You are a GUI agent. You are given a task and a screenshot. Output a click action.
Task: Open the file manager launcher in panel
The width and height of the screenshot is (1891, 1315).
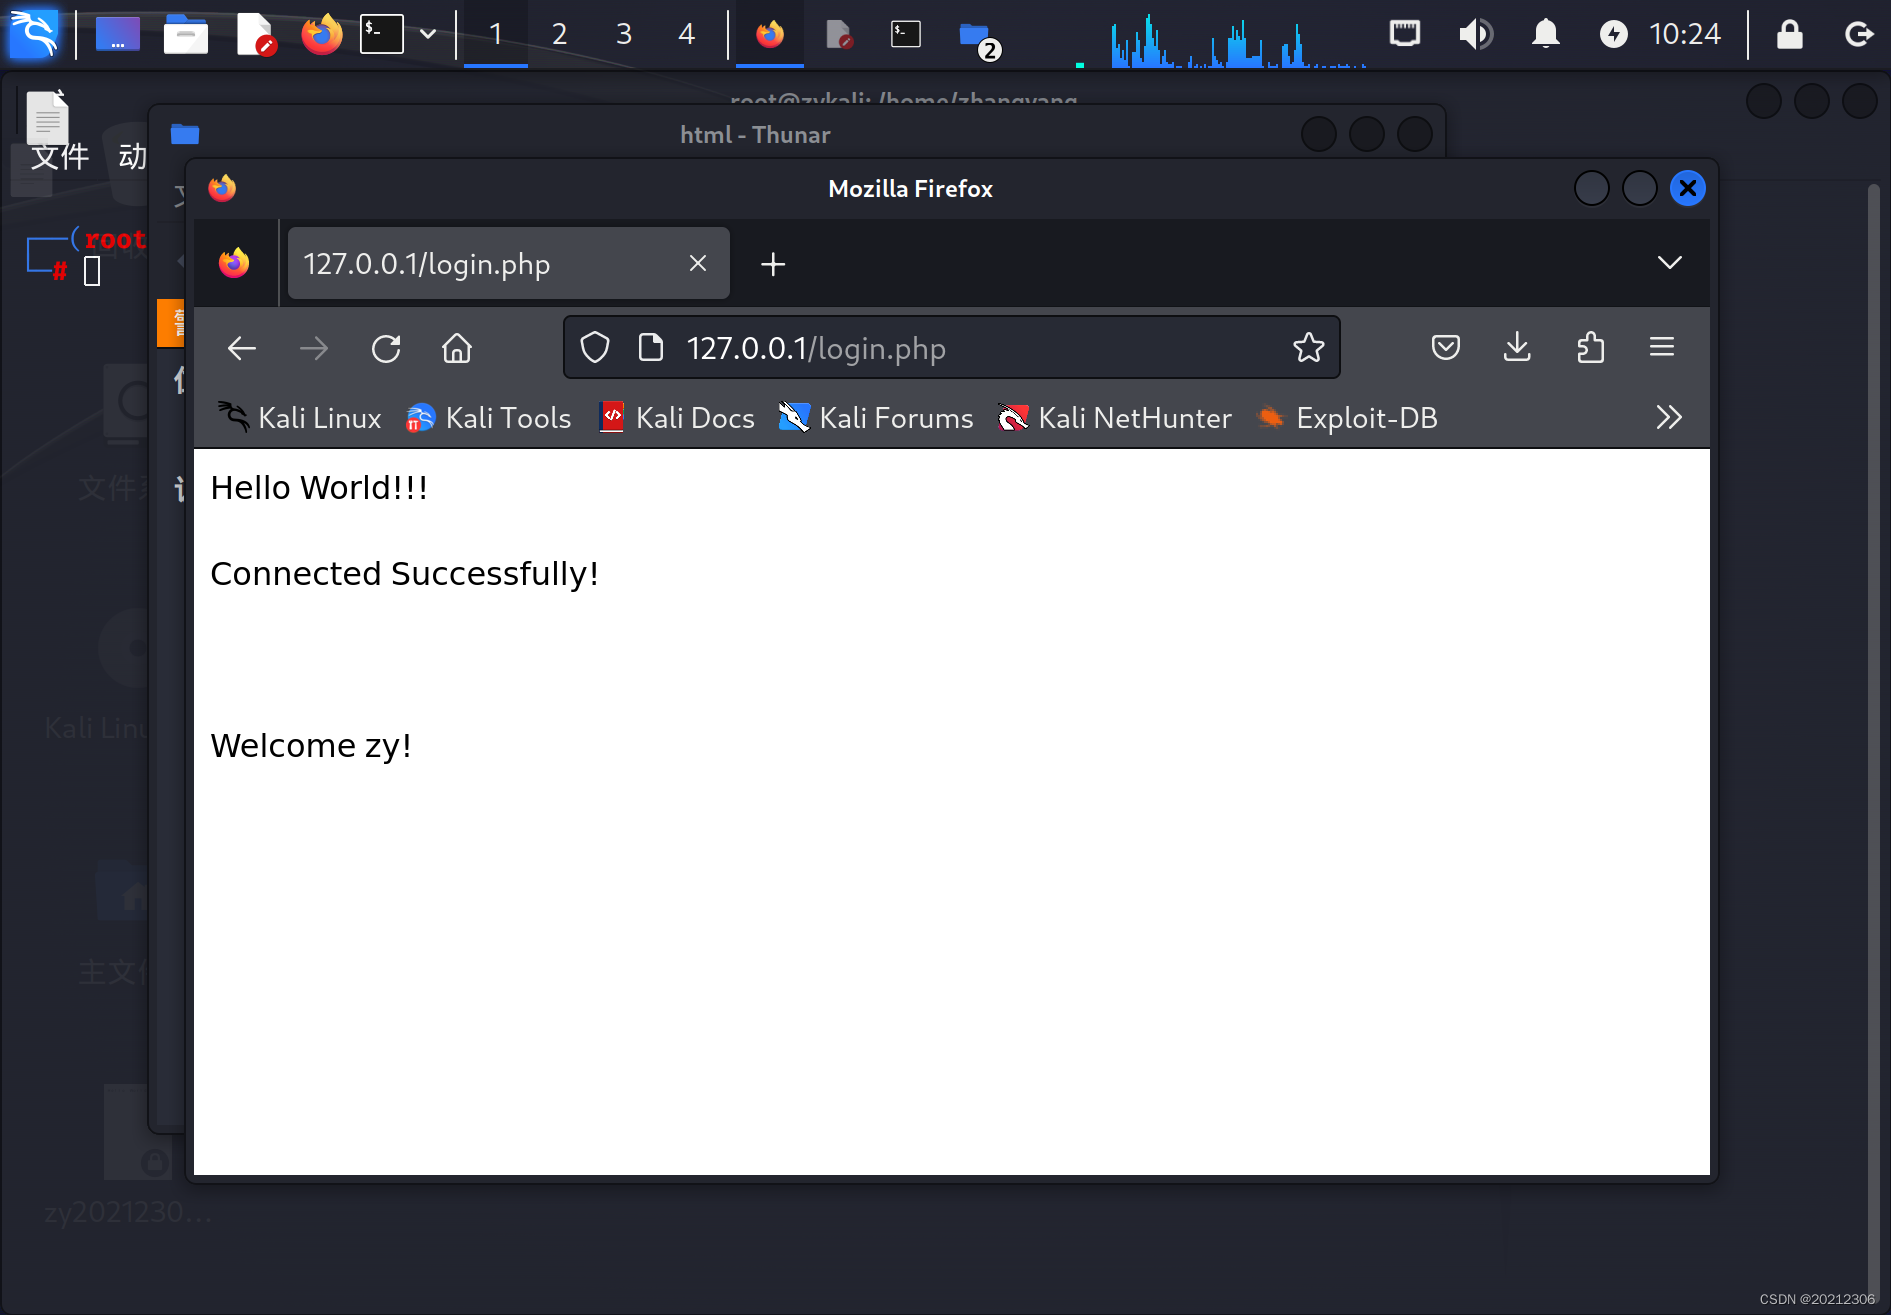[x=186, y=34]
